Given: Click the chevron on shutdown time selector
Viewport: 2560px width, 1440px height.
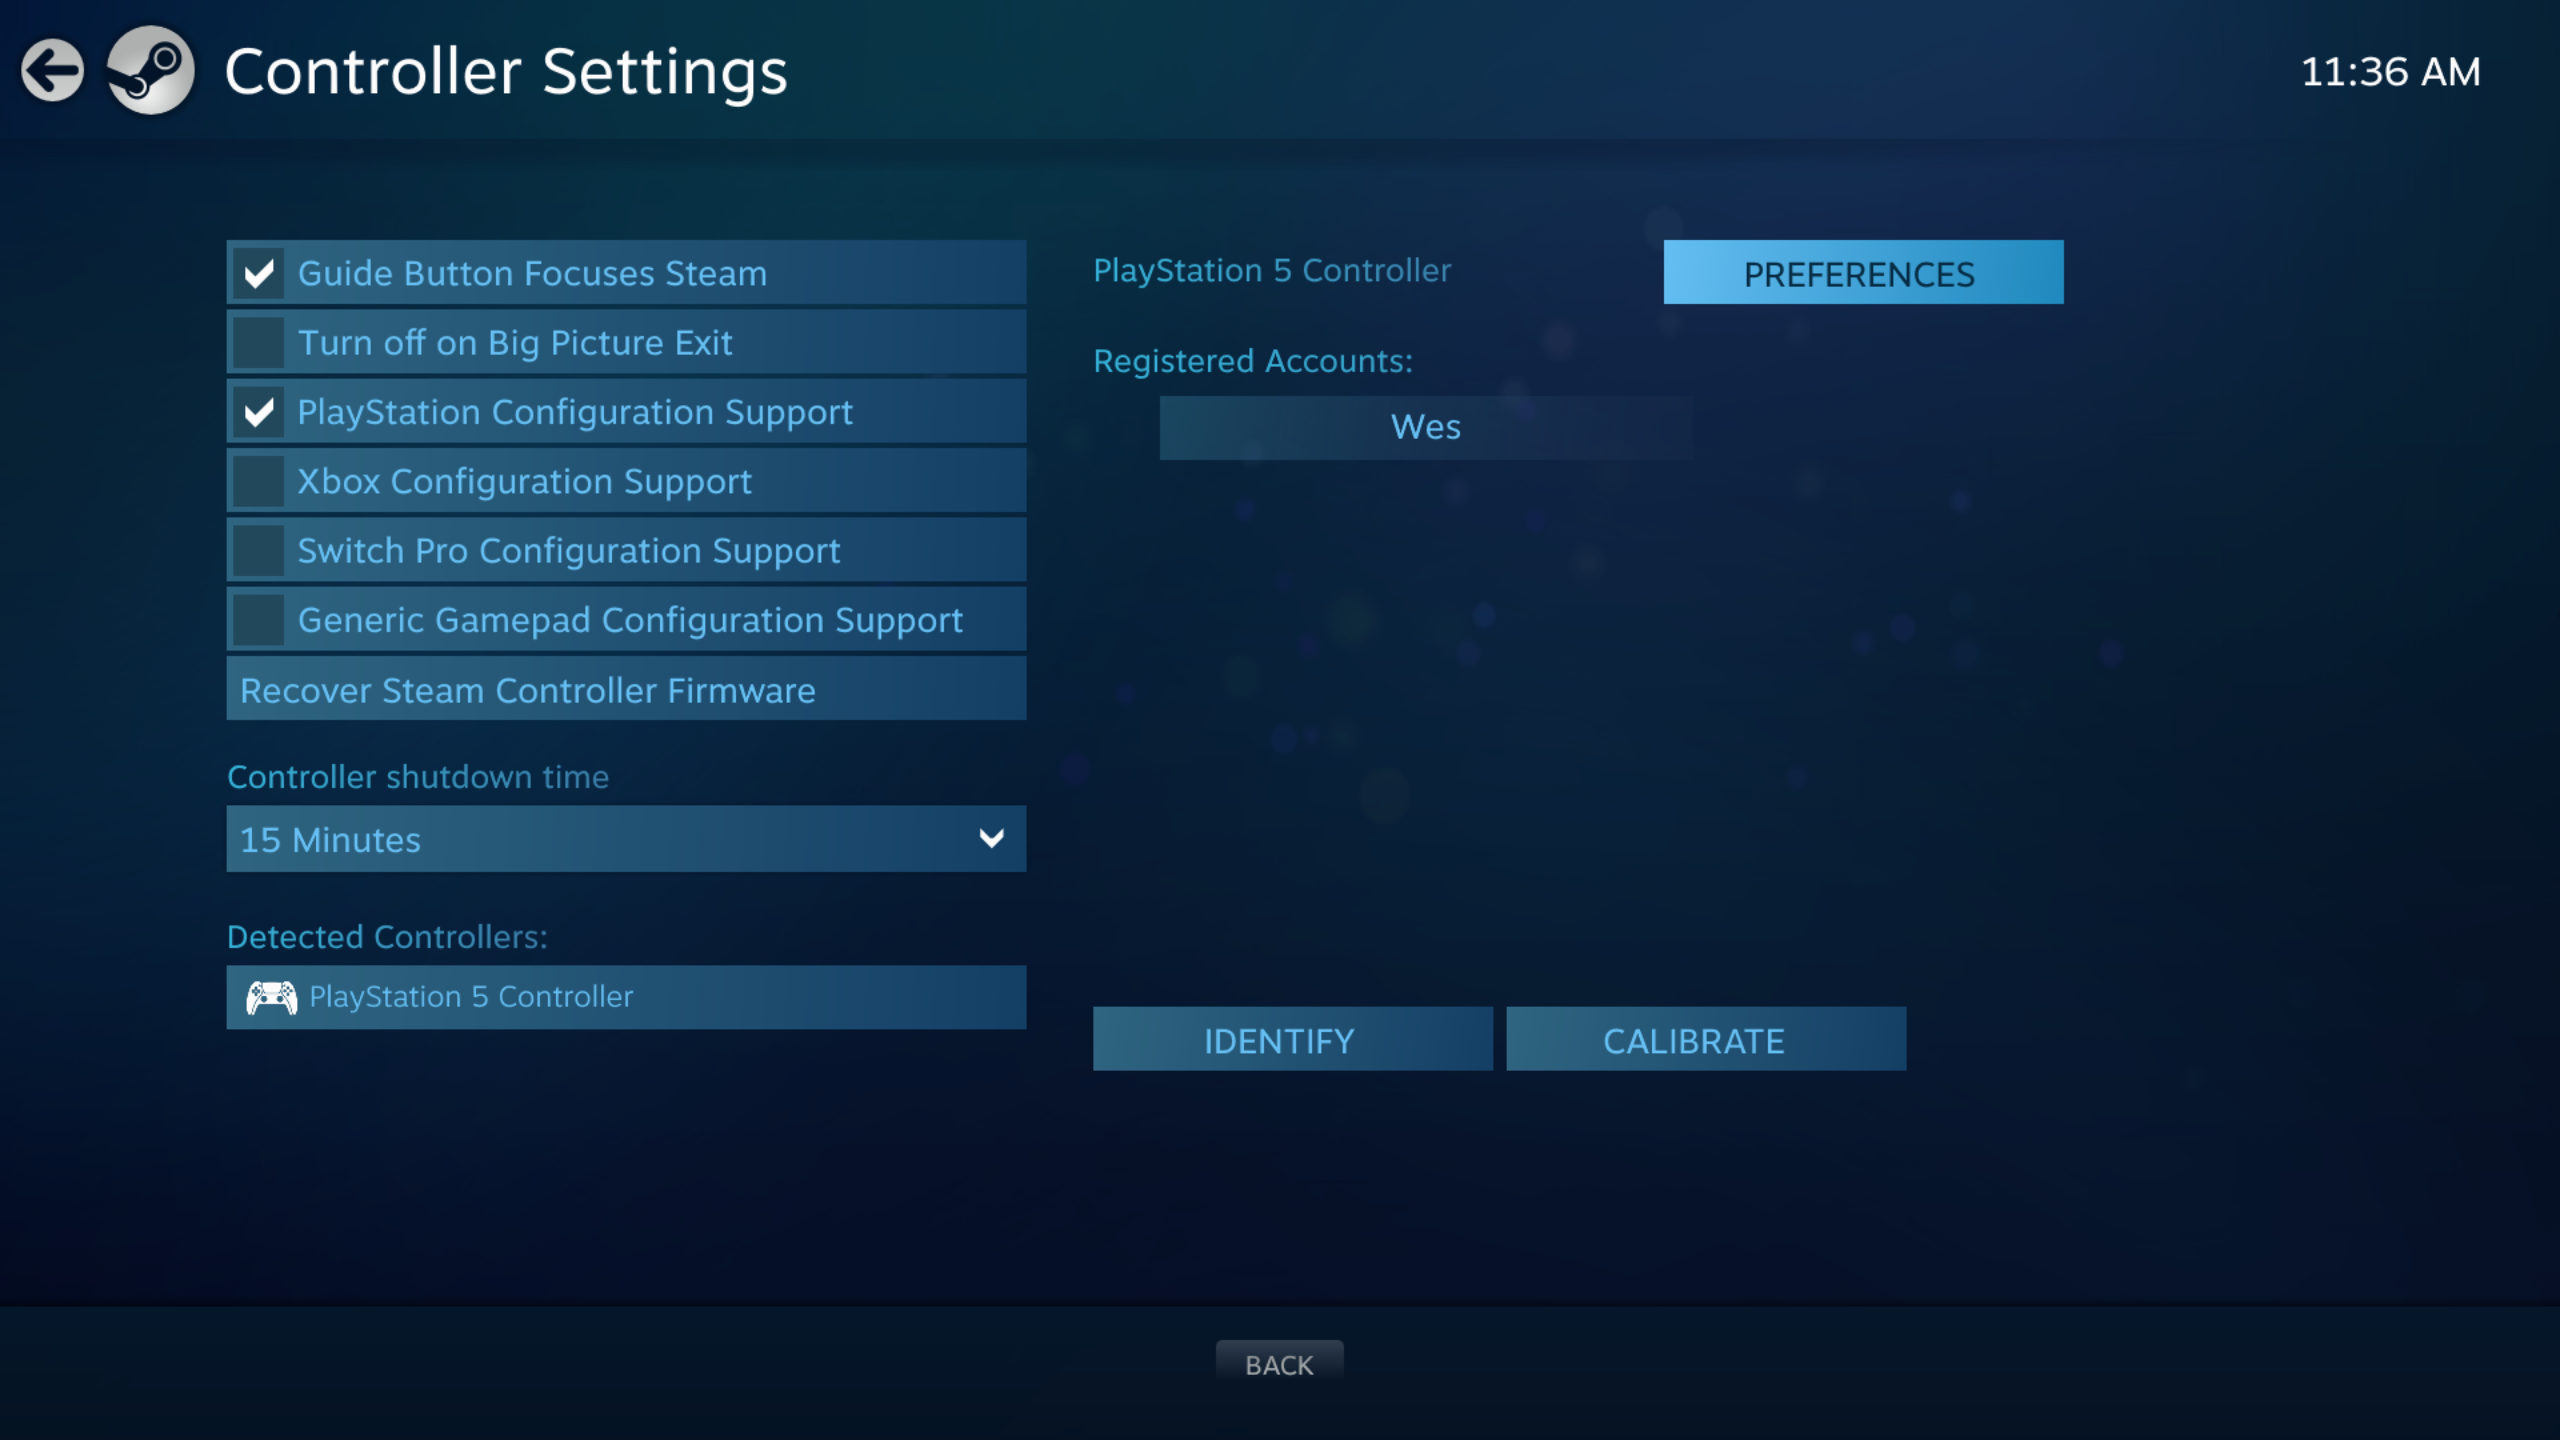Looking at the screenshot, I should 992,840.
